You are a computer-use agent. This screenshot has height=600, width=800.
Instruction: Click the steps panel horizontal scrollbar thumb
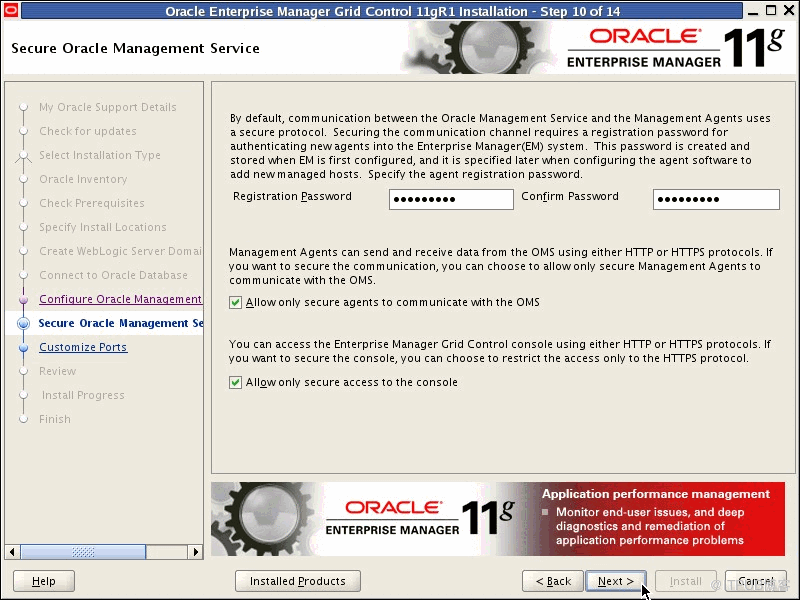pyautogui.click(x=83, y=552)
